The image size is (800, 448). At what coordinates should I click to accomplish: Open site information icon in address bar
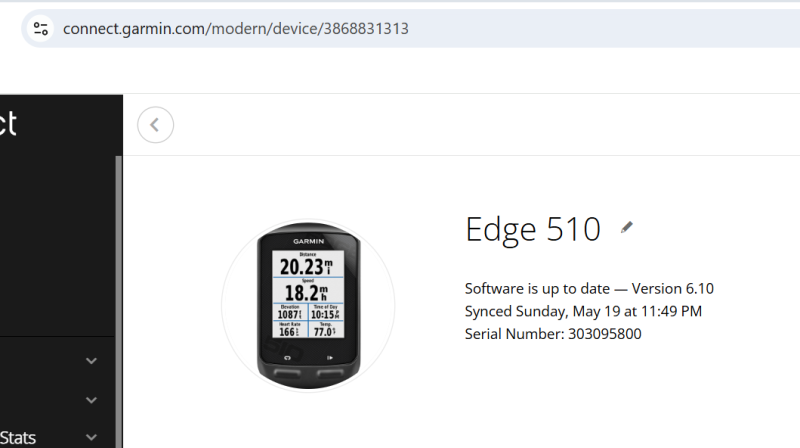click(41, 29)
